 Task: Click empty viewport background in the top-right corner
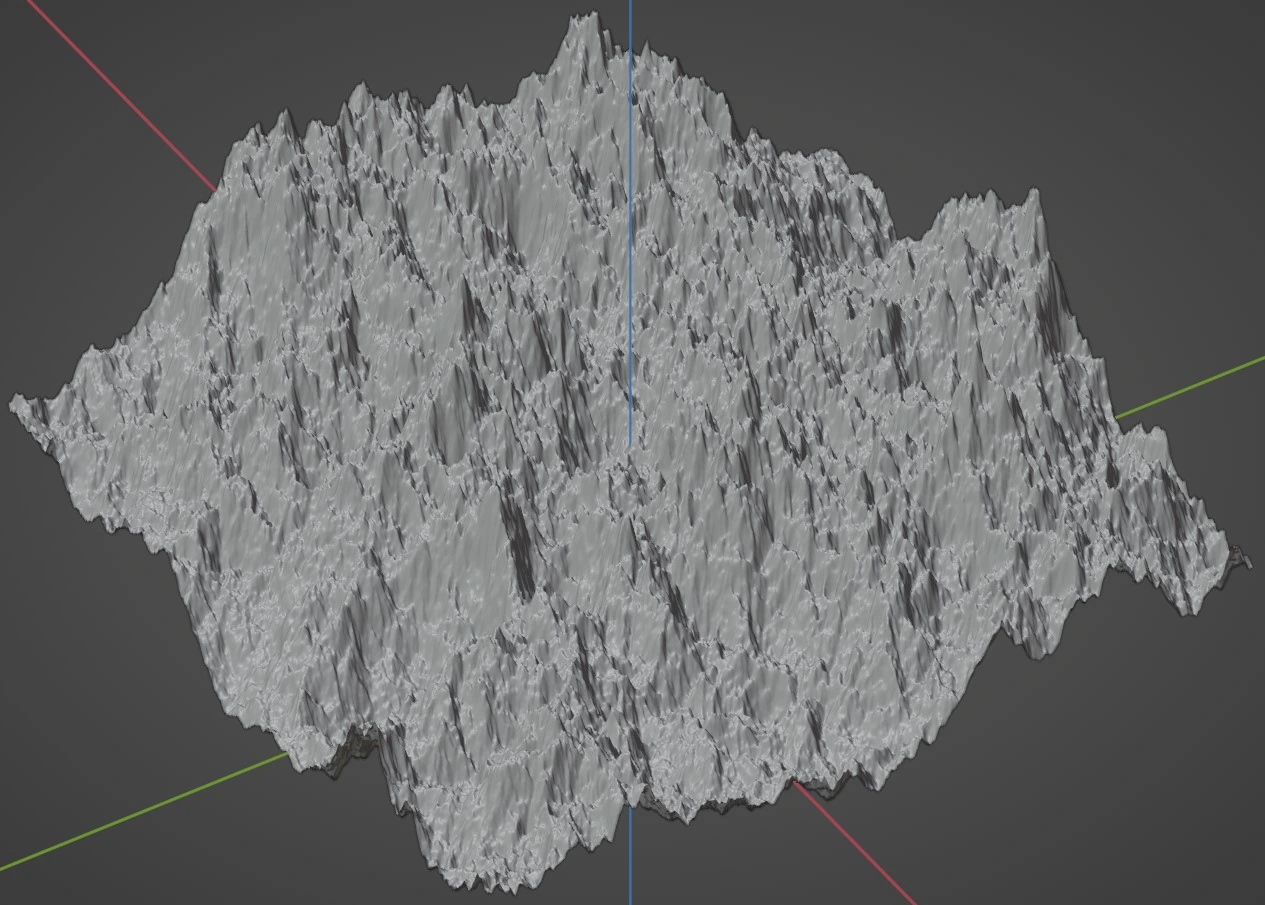point(1150,80)
